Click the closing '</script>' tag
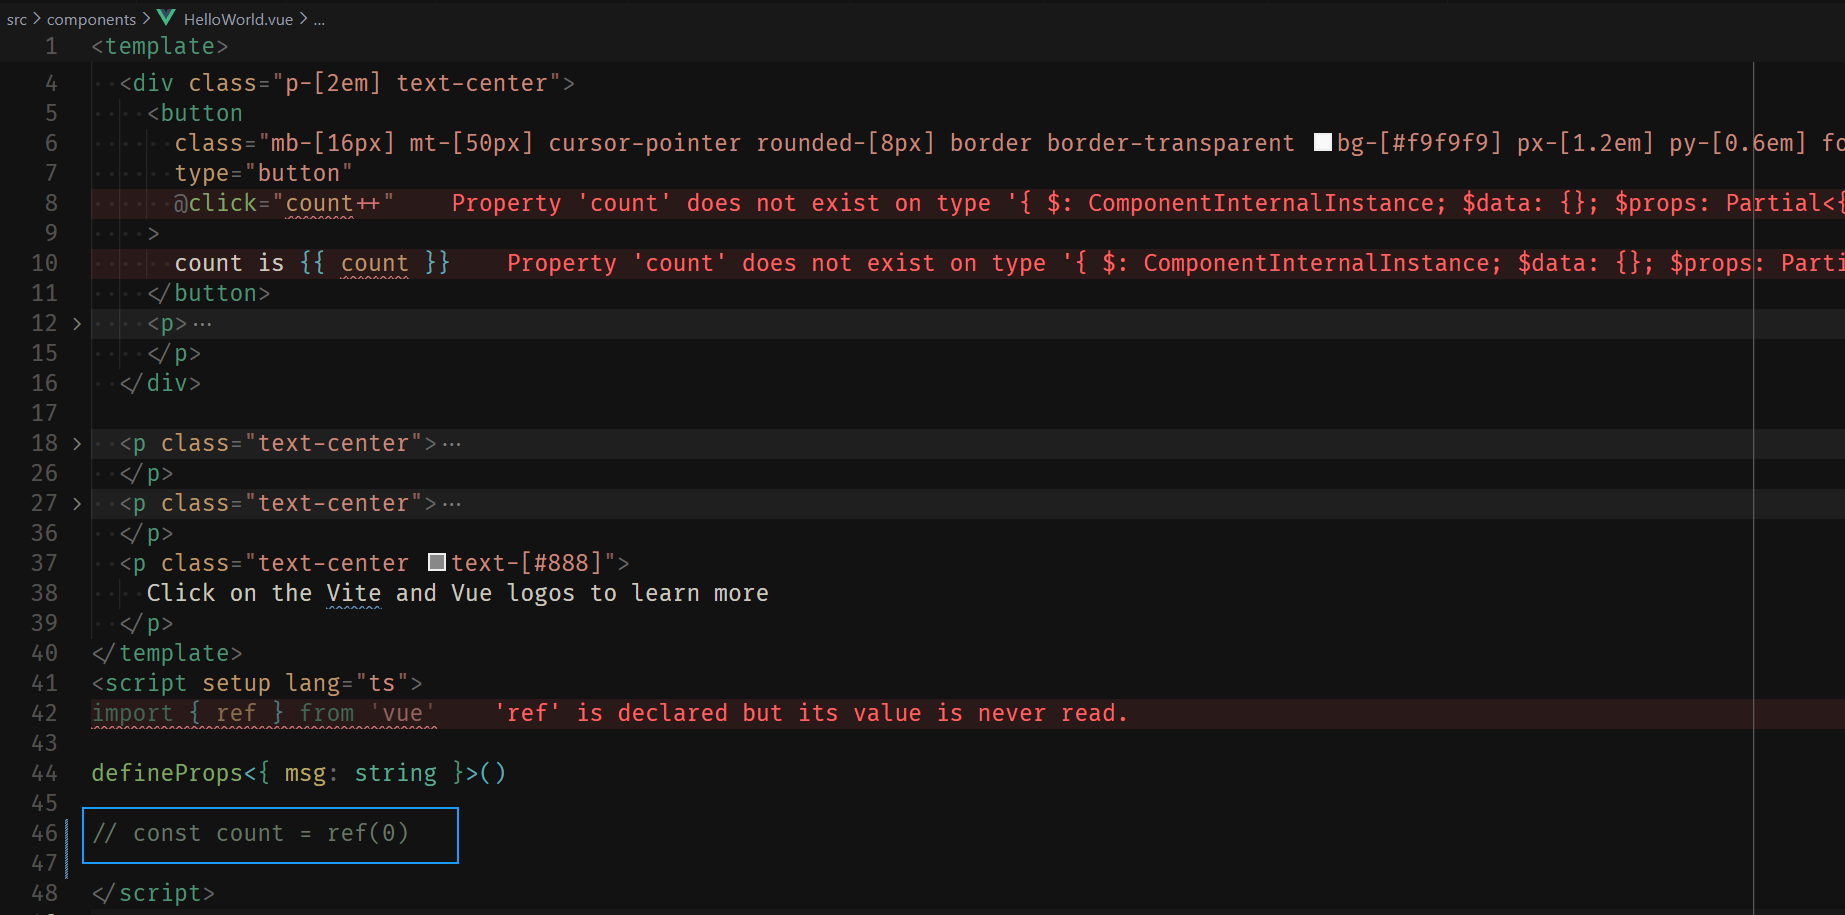This screenshot has width=1845, height=915. [153, 893]
